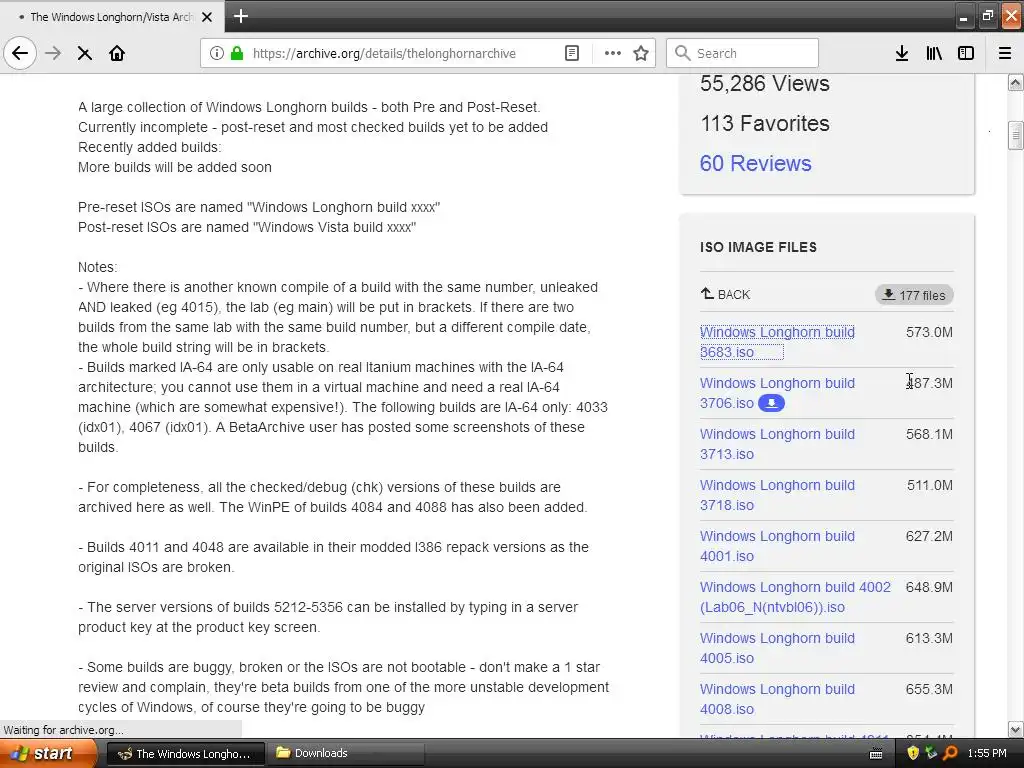
Task: Switch to Downloads folder taskbar button
Action: 346,754
